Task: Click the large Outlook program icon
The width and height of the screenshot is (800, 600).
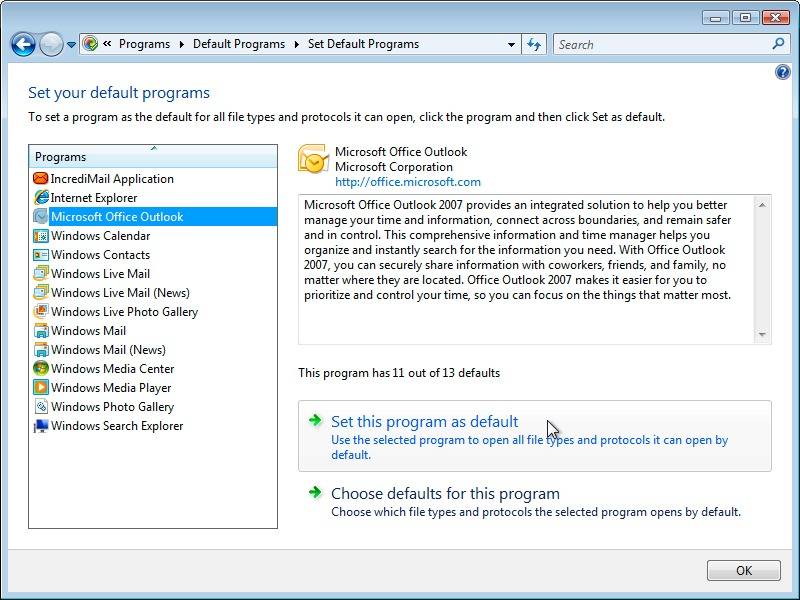Action: click(313, 159)
